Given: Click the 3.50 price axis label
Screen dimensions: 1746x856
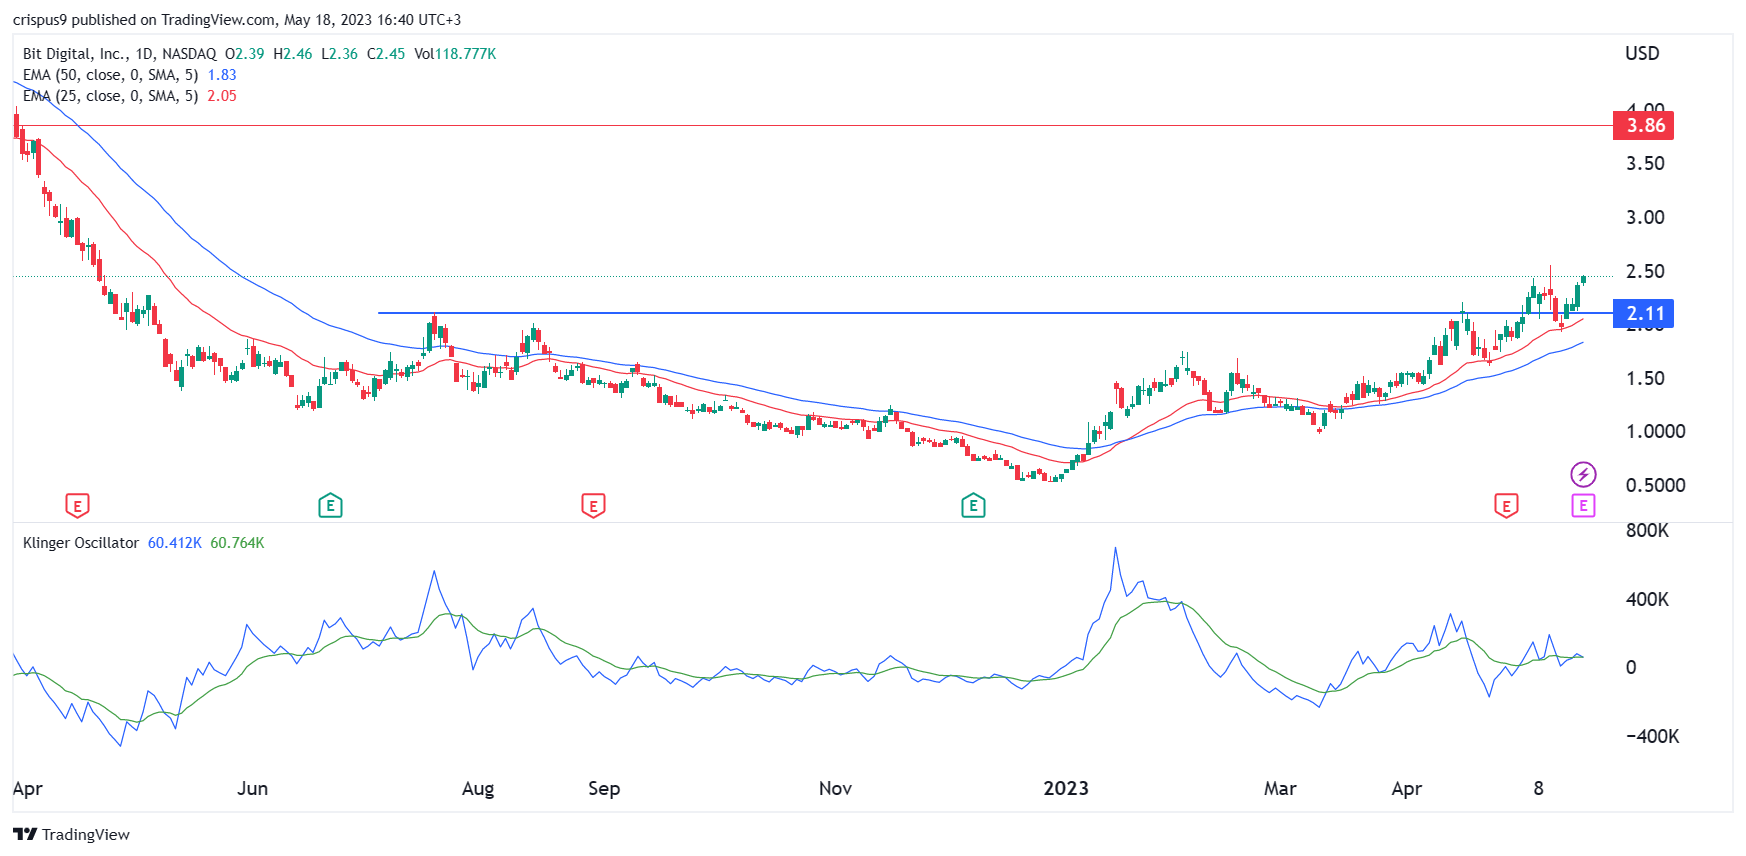Looking at the screenshot, I should tap(1645, 163).
